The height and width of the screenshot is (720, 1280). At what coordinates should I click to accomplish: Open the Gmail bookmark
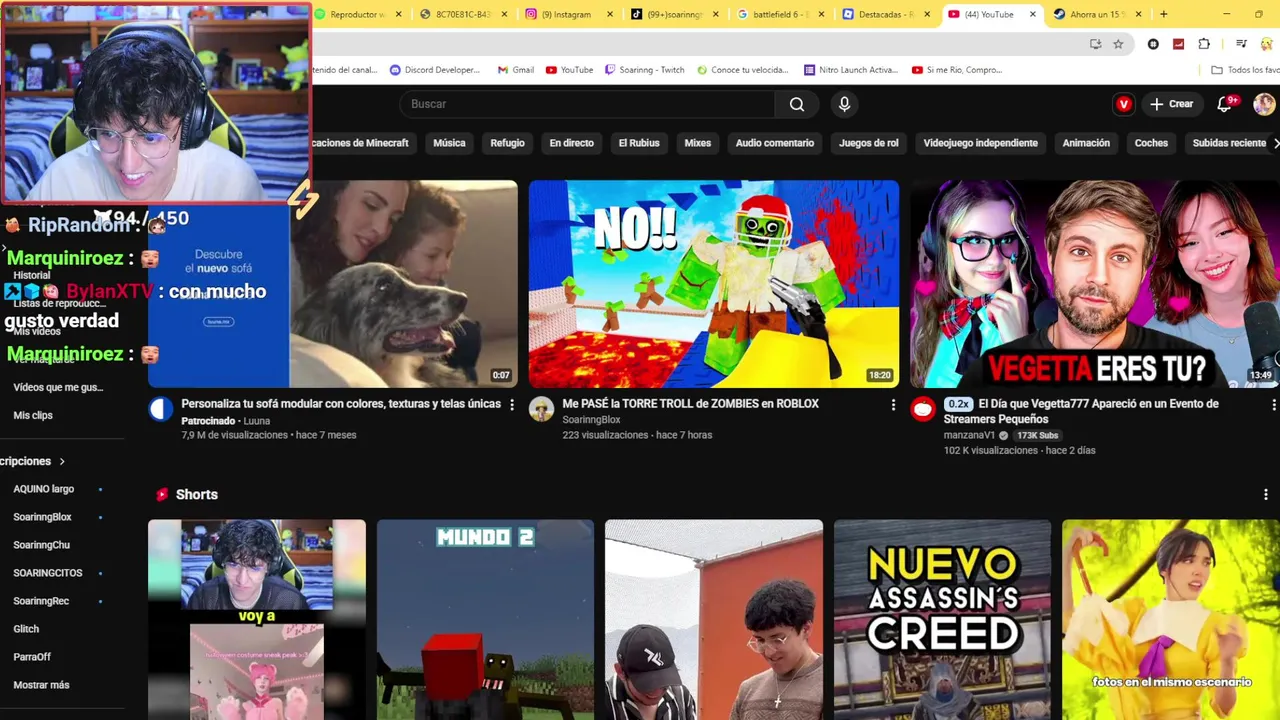[515, 70]
